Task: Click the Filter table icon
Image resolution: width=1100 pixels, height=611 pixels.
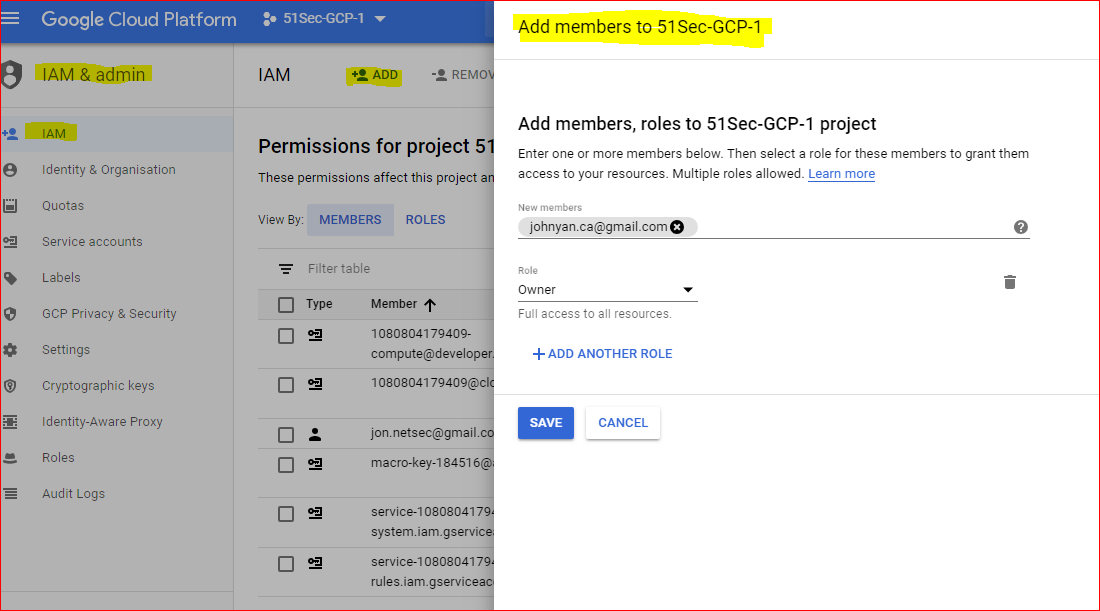Action: coord(286,269)
